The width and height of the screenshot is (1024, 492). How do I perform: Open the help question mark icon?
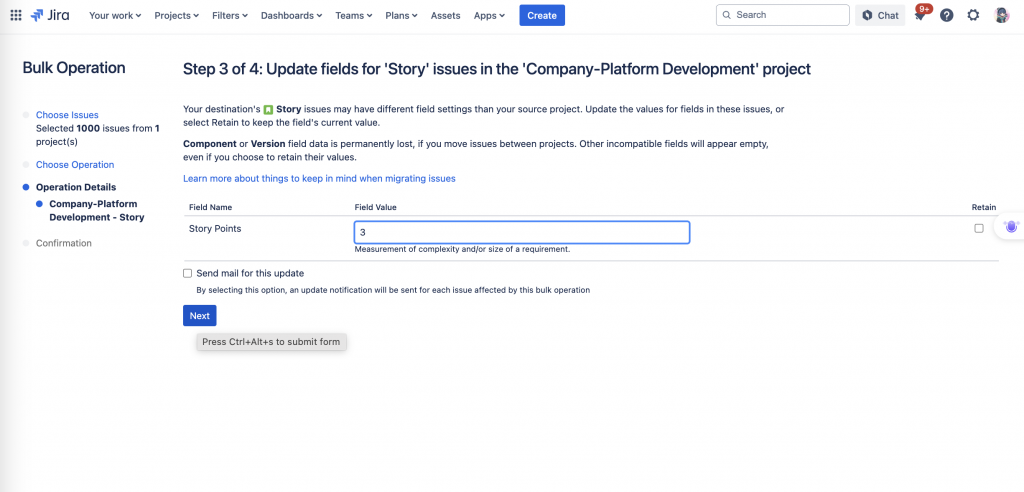(x=946, y=15)
